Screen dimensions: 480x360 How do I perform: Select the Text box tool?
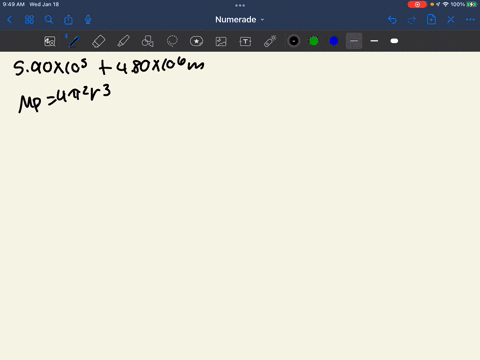245,41
